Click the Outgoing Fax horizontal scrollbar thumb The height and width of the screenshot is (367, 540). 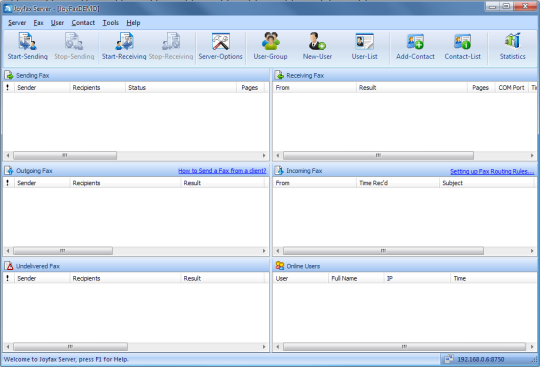point(63,251)
